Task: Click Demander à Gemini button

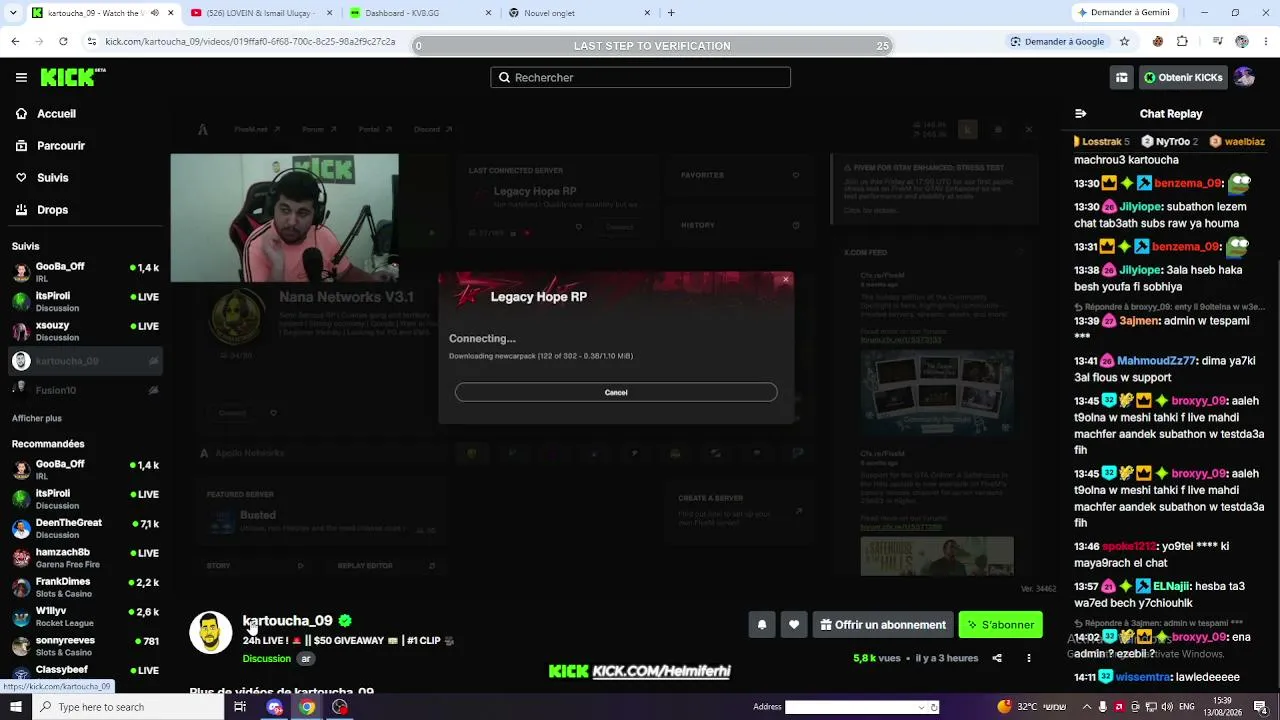Action: coord(1126,13)
